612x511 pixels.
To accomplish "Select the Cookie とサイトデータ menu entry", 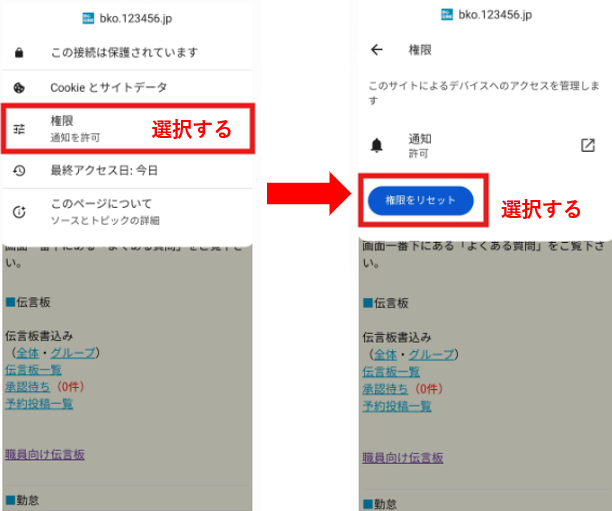I will click(108, 88).
